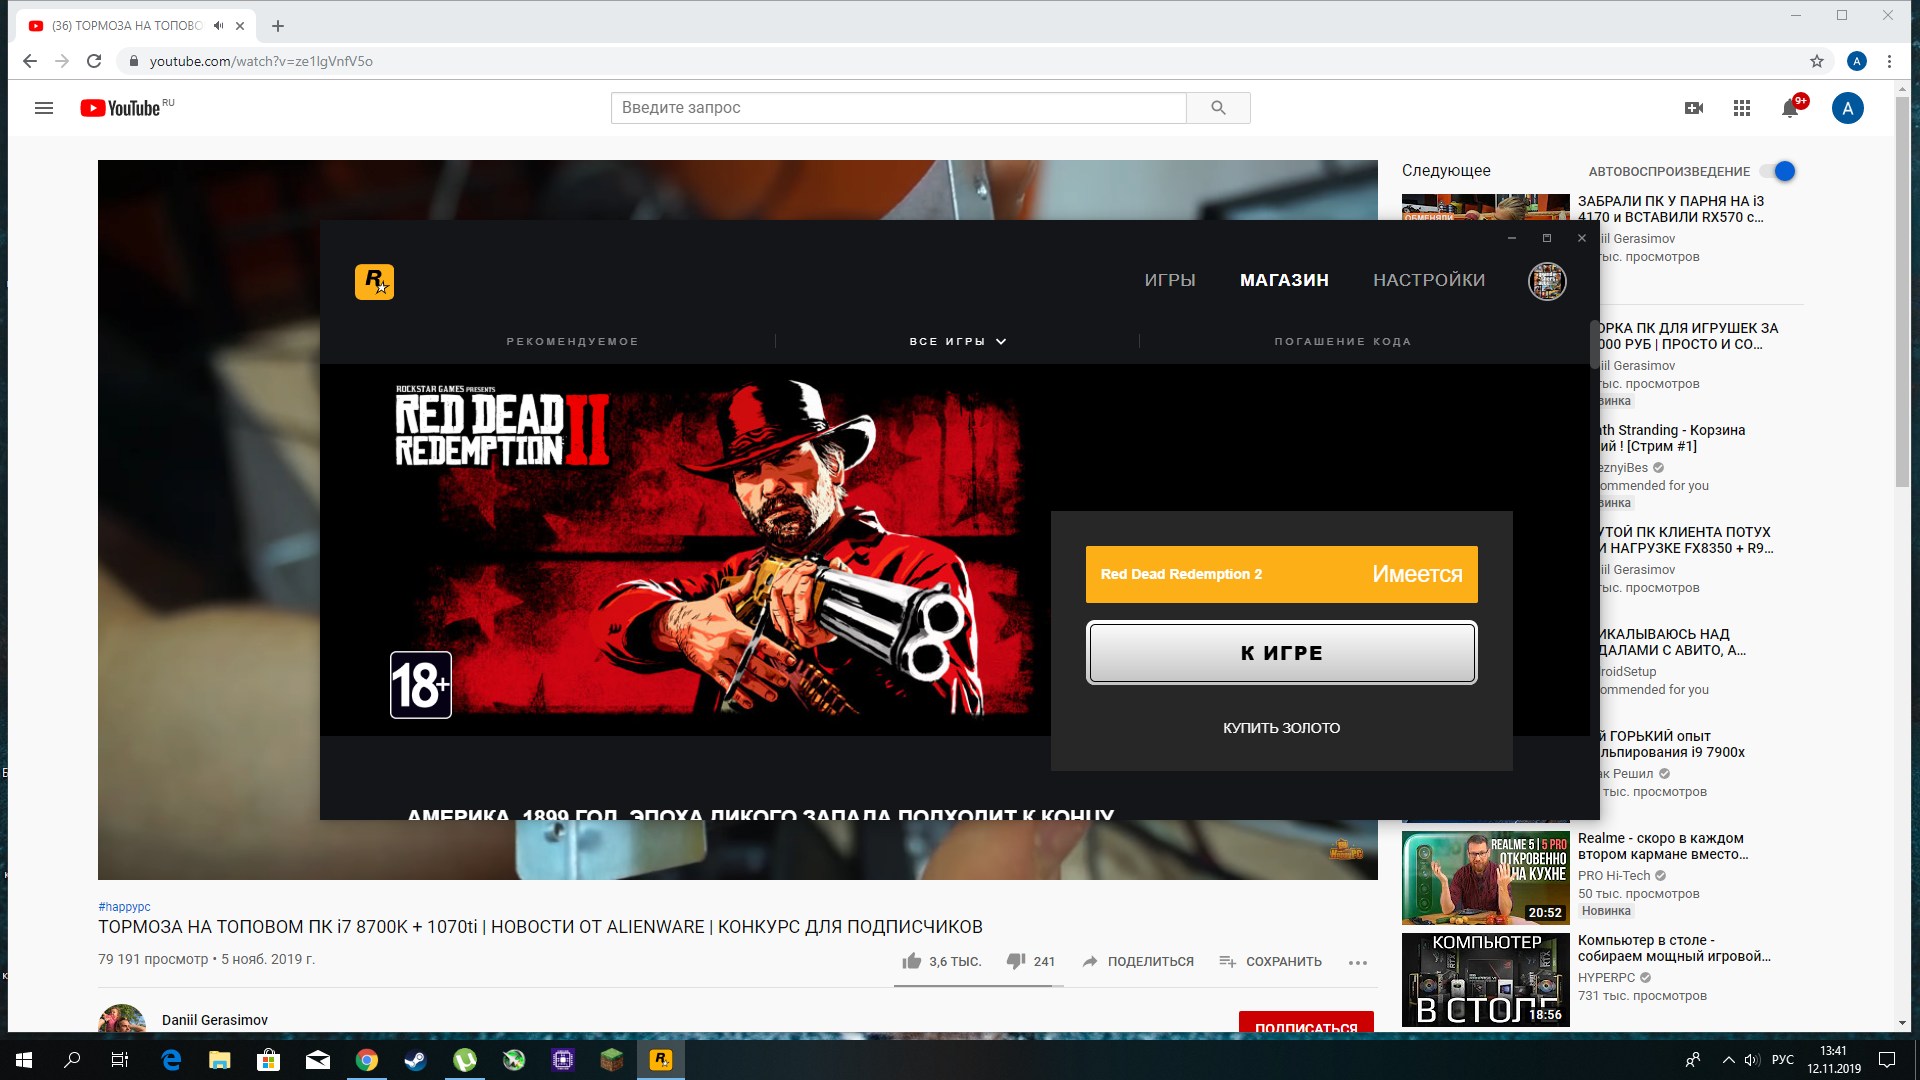Toggle the autoplay switch
1920x1080 pixels.
(1778, 171)
